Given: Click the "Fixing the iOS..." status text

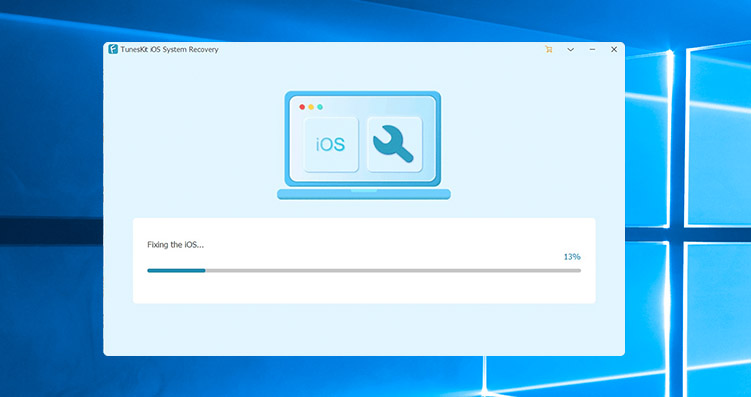Looking at the screenshot, I should pos(175,245).
